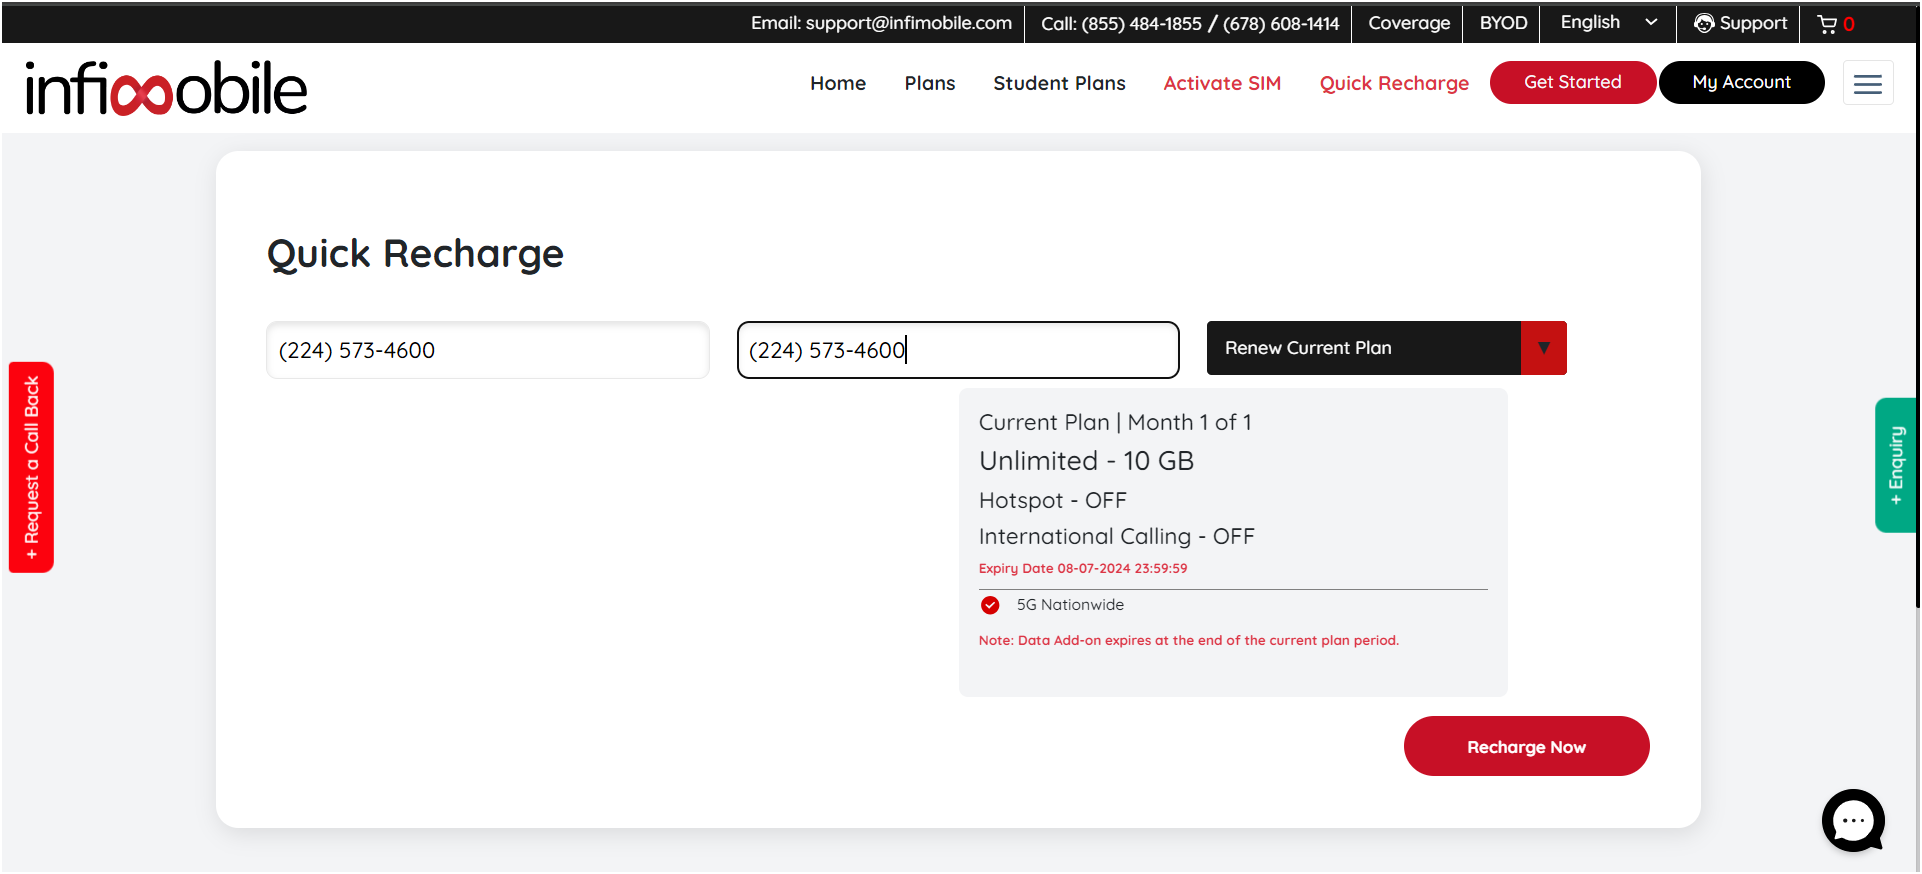Expand the English language dropdown
Image resolution: width=1922 pixels, height=874 pixels.
tap(1608, 23)
